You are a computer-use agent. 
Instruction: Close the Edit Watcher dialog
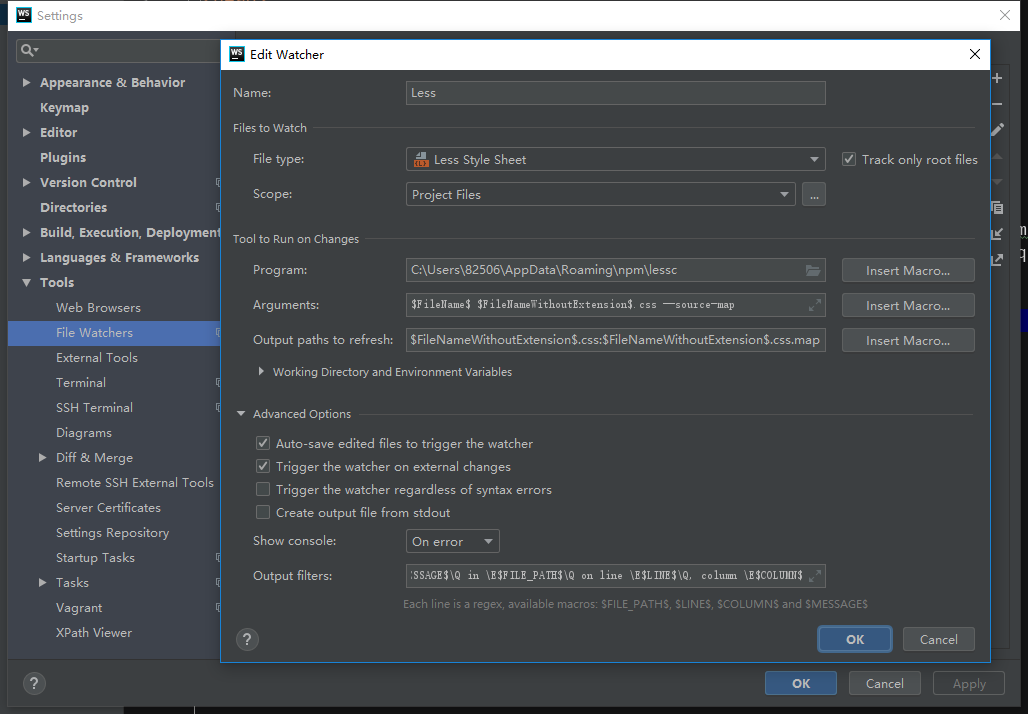tap(975, 54)
